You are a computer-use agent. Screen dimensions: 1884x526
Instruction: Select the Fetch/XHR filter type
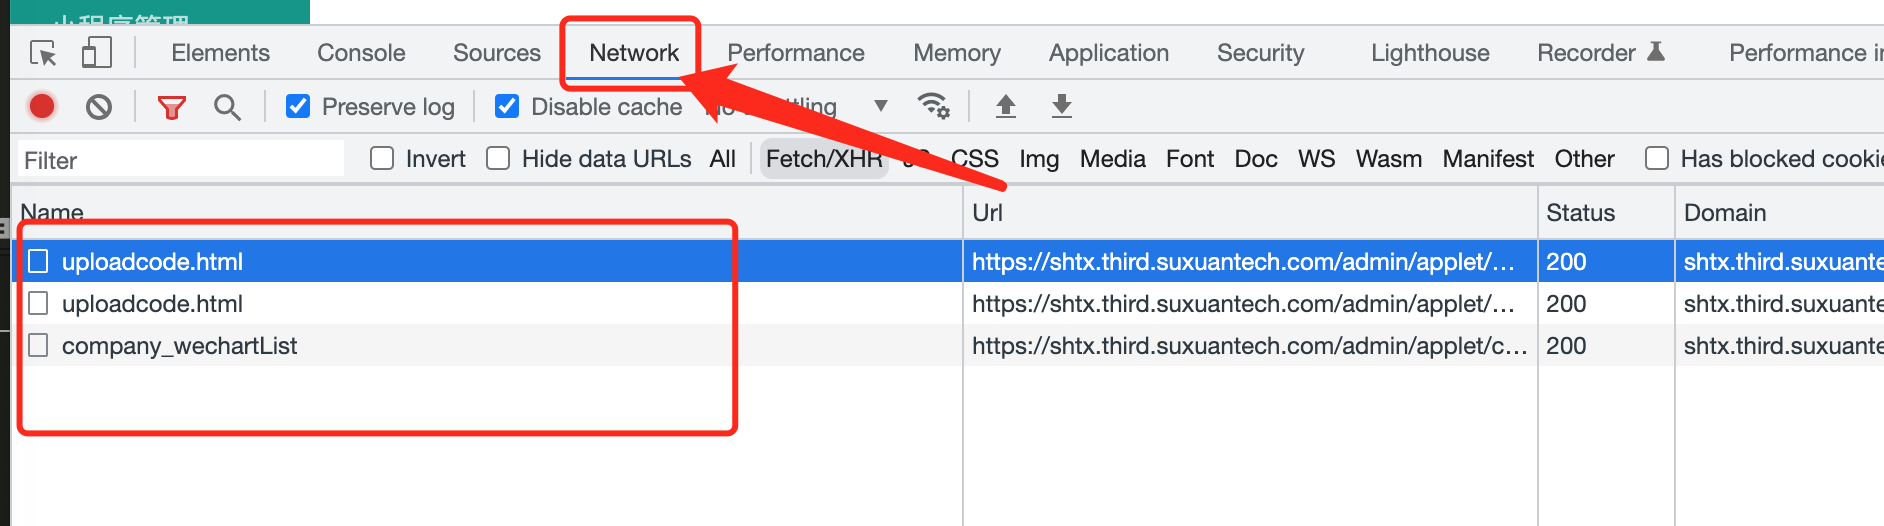(x=823, y=159)
